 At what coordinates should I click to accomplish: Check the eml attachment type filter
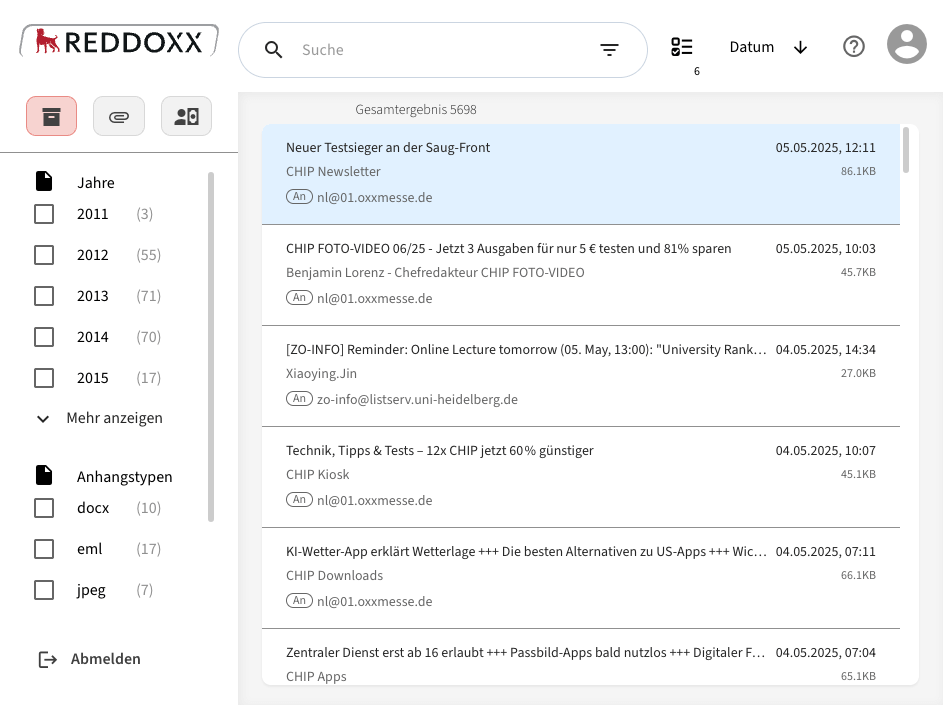pyautogui.click(x=44, y=549)
